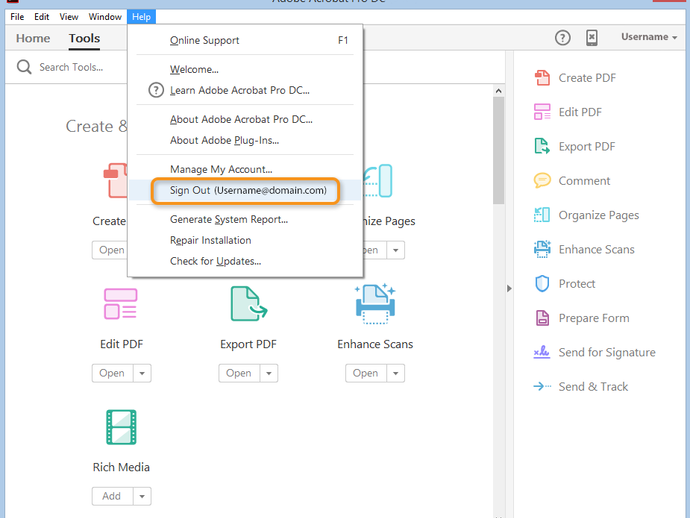Select the Welcome... menu entry
The height and width of the screenshot is (518, 690).
pos(245,70)
